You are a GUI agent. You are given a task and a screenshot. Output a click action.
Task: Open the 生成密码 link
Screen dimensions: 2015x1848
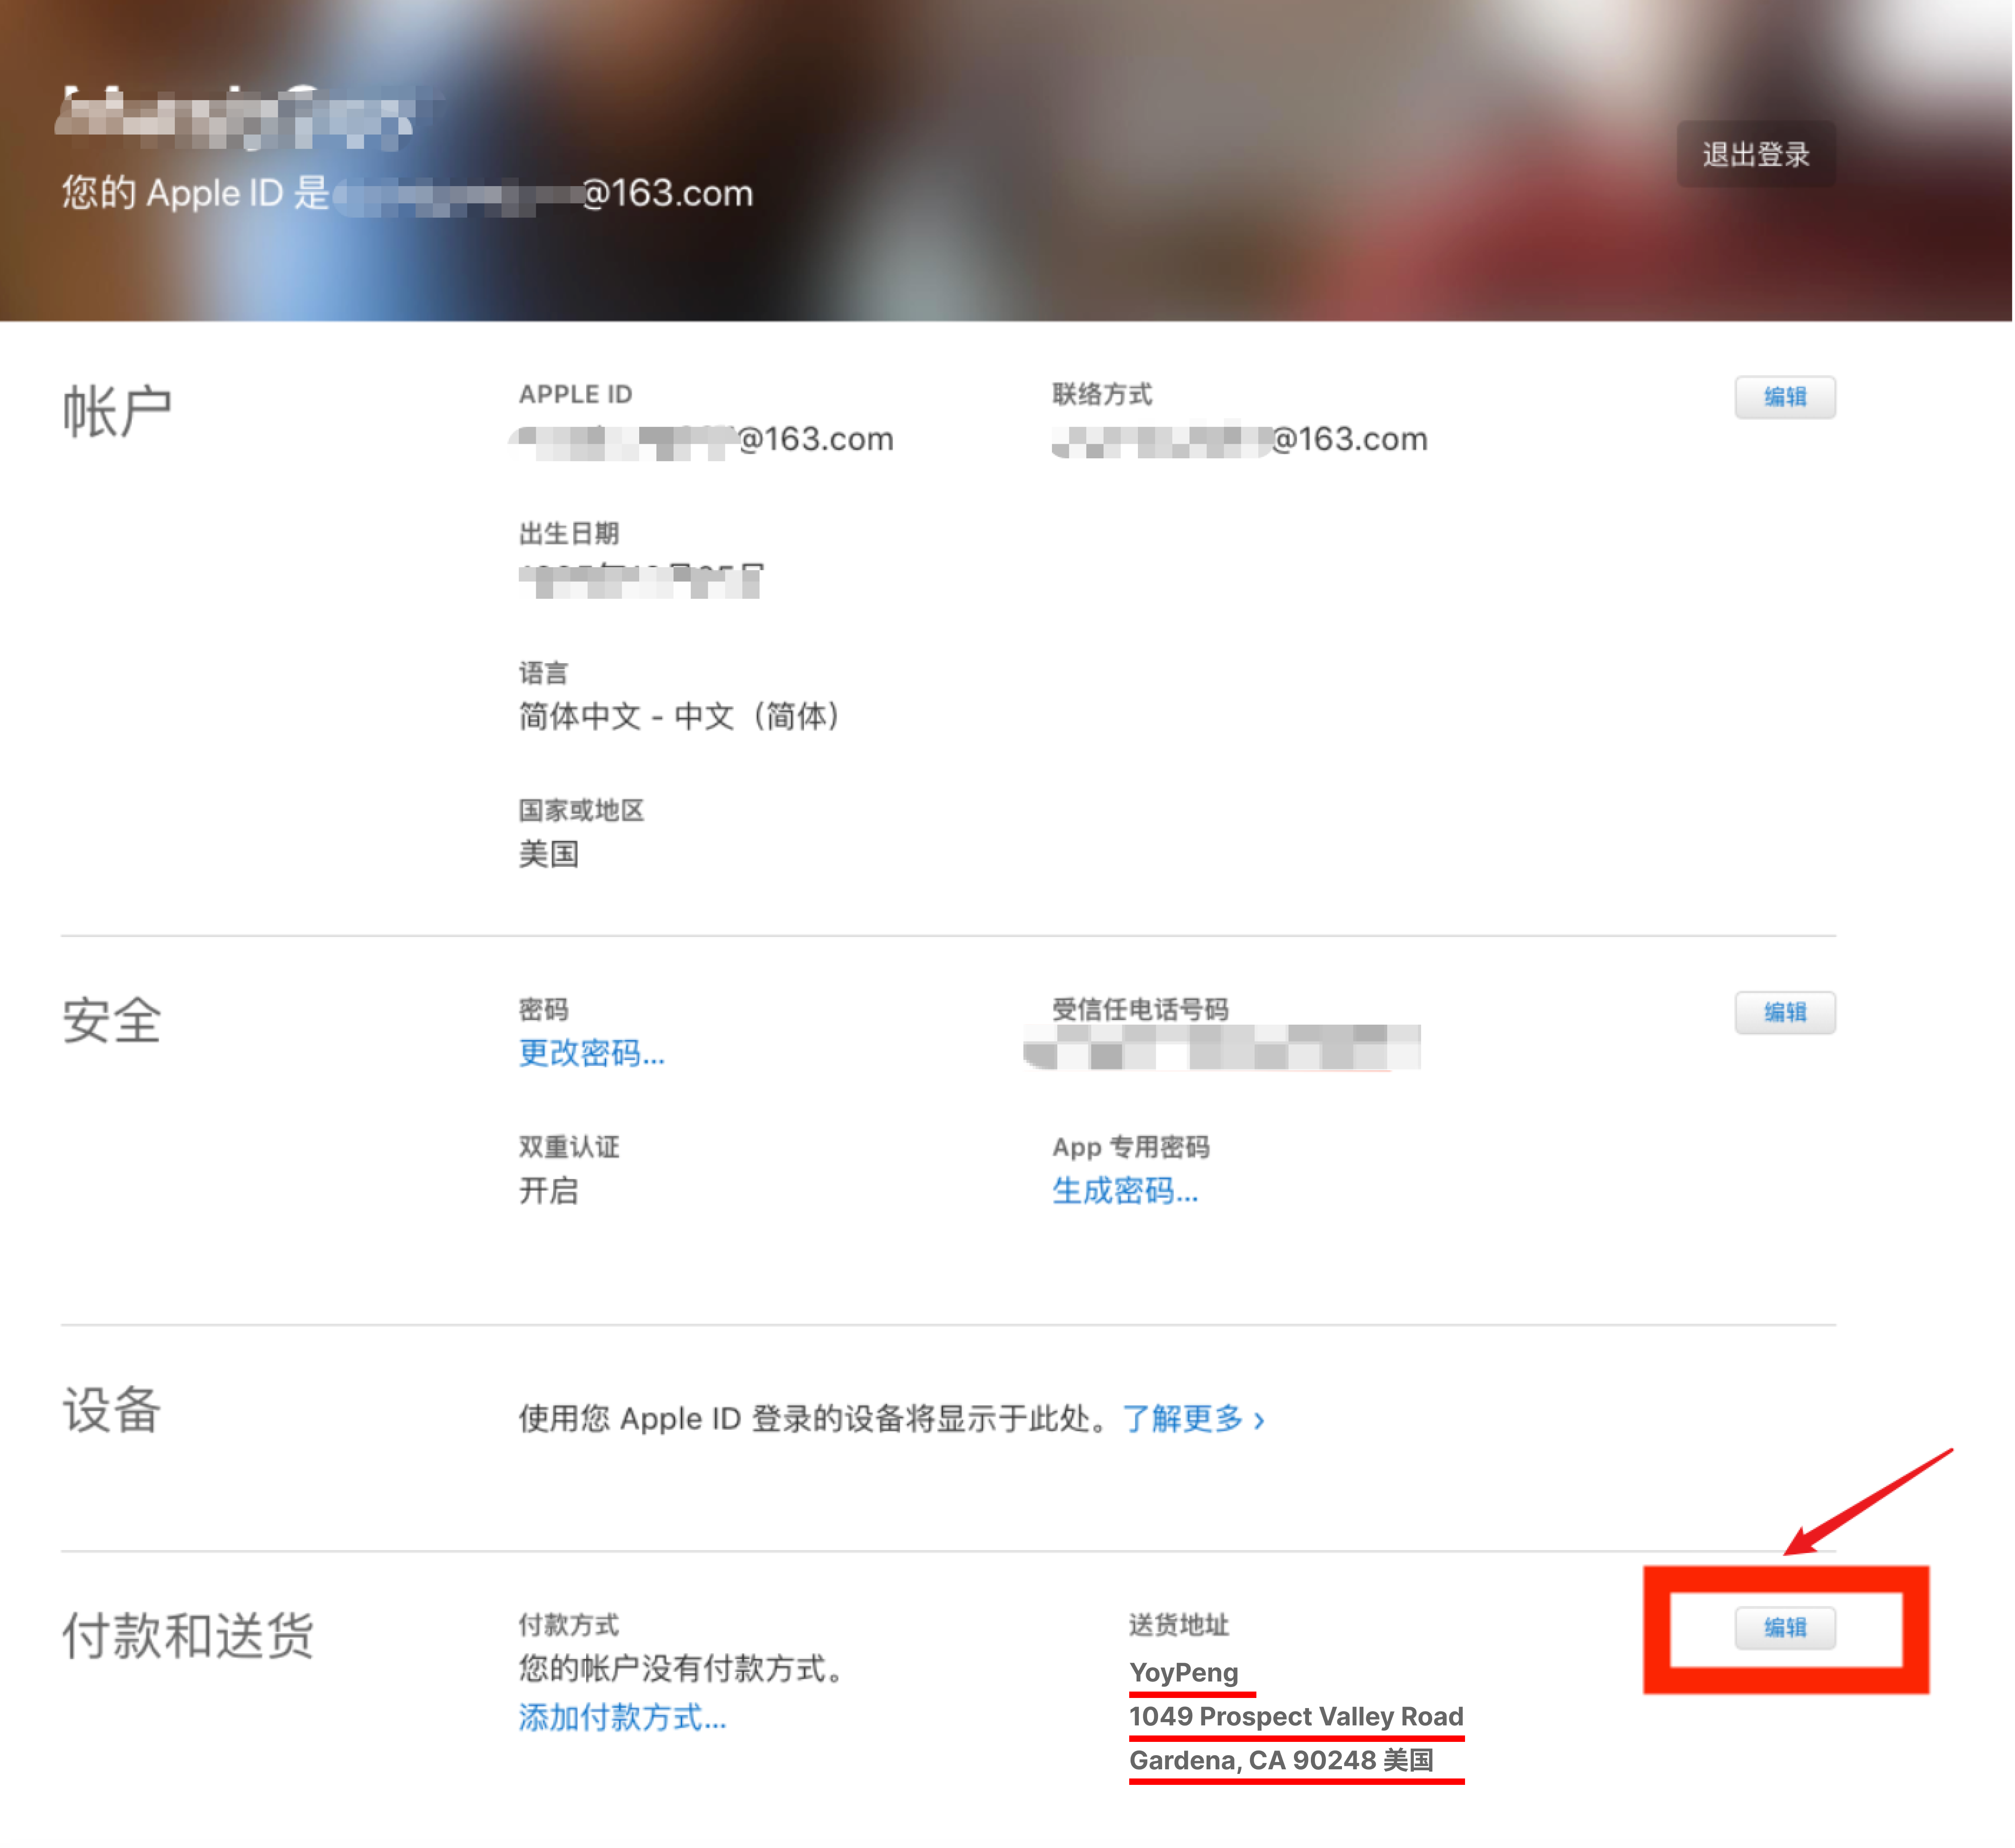[1124, 1191]
